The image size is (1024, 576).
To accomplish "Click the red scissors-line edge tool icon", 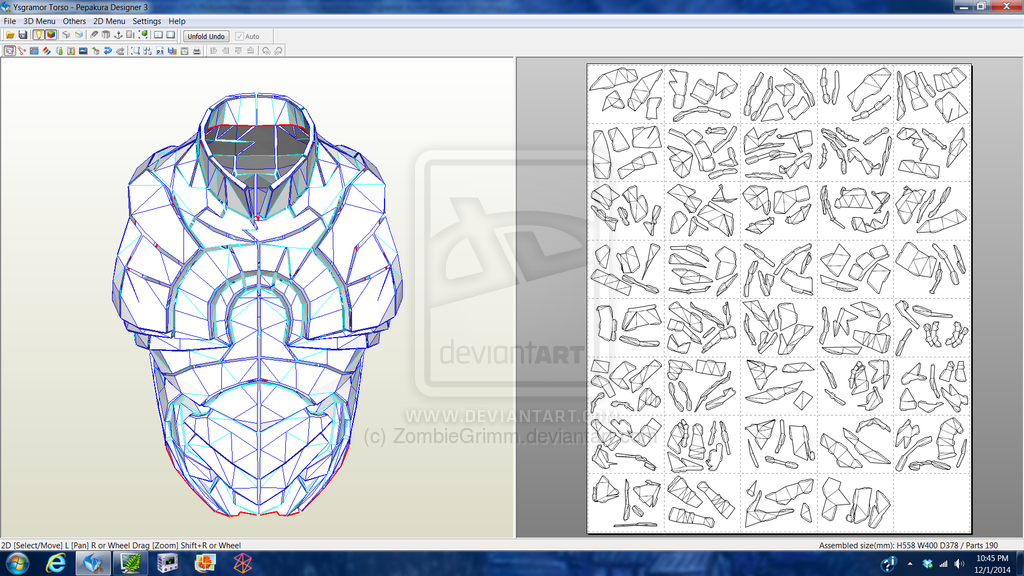I will (x=22, y=50).
